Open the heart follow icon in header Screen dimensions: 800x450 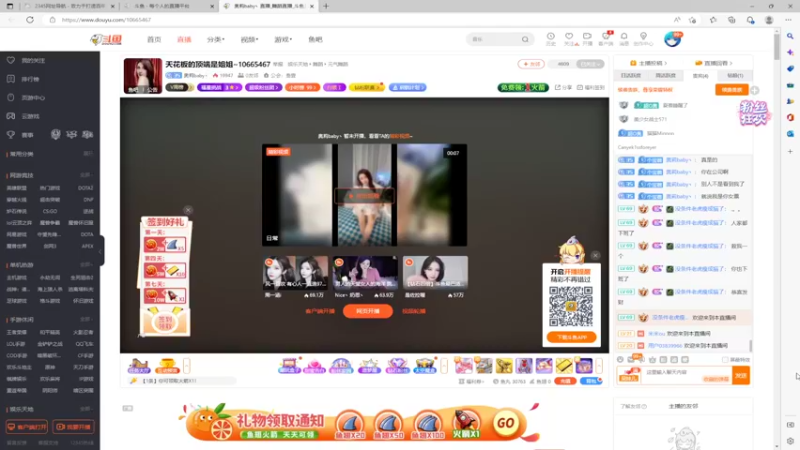[x=569, y=39]
